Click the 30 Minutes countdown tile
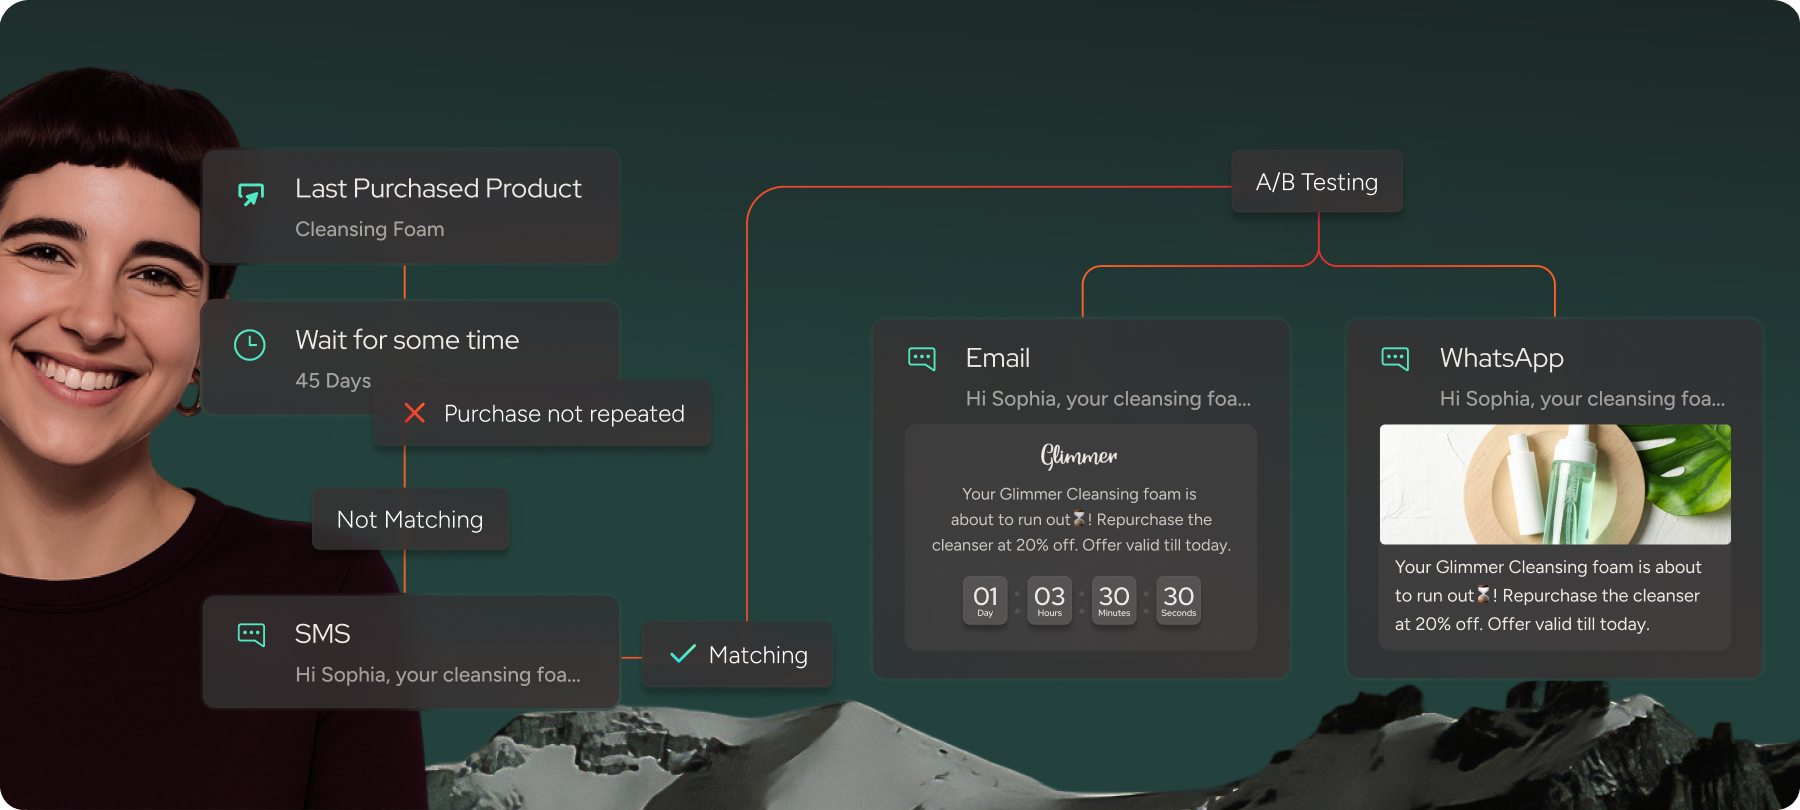Screen dimensions: 1800x810 [x=1114, y=600]
